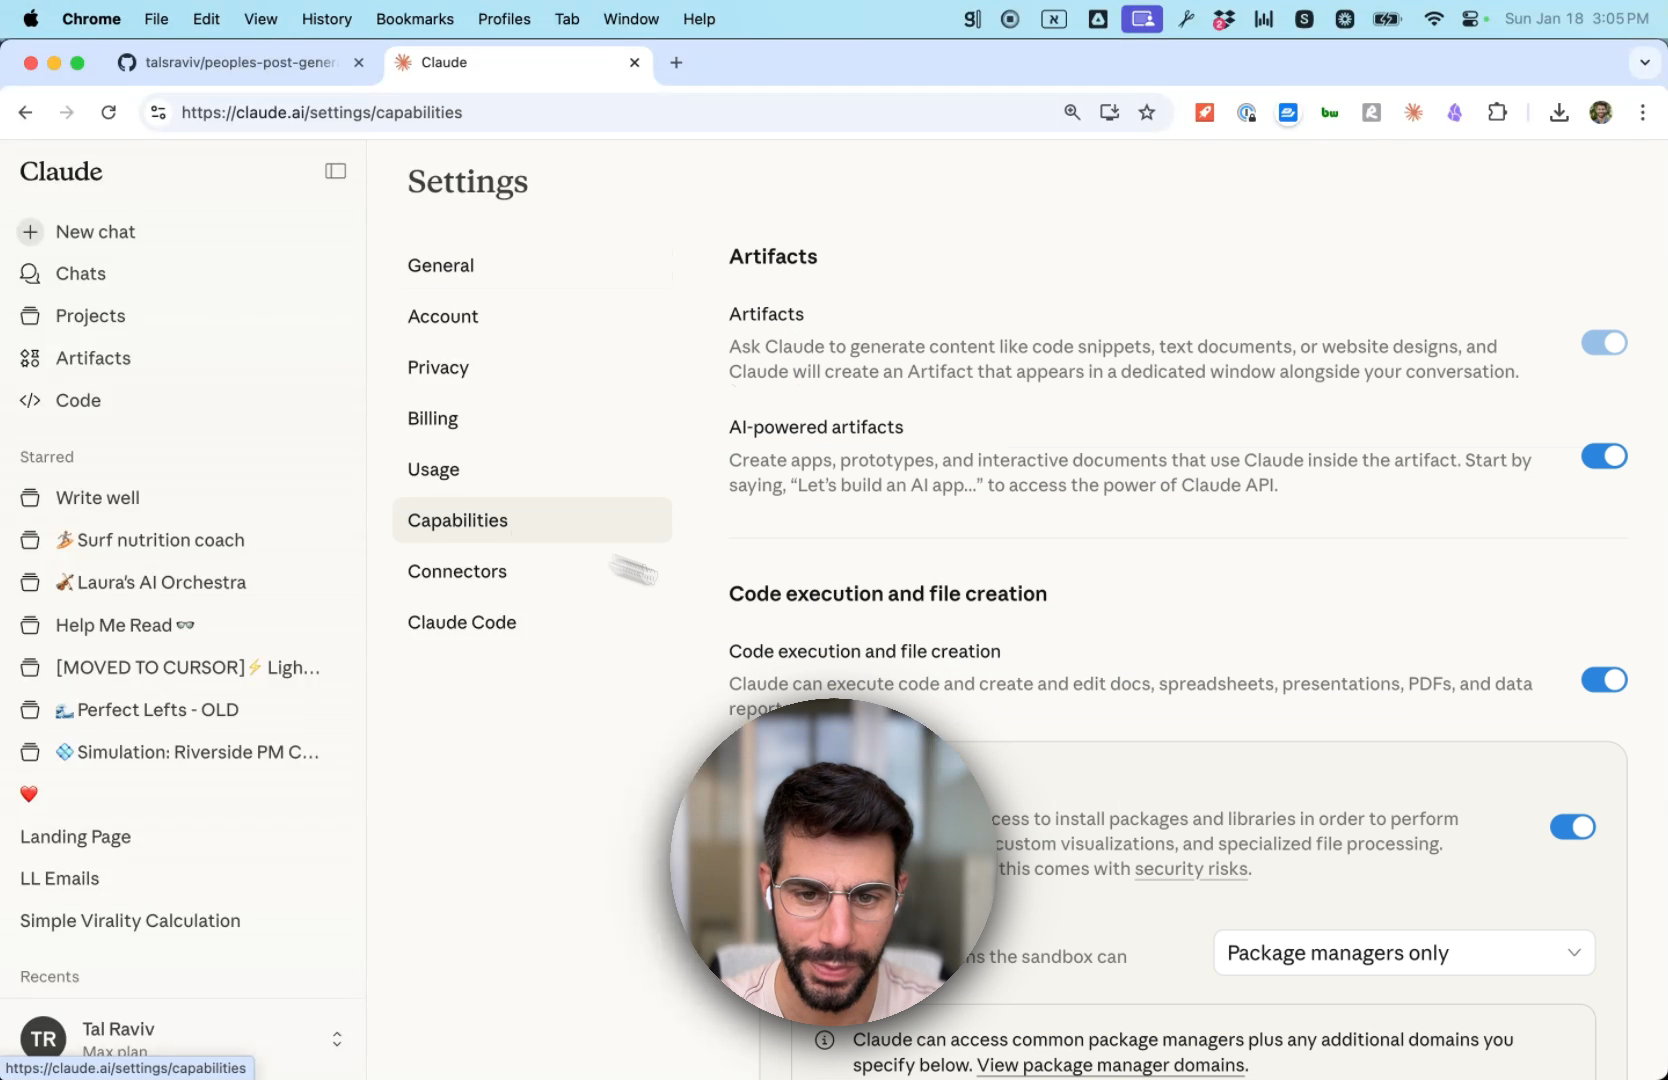
Task: Click the New chat plus icon
Action: pyautogui.click(x=31, y=232)
